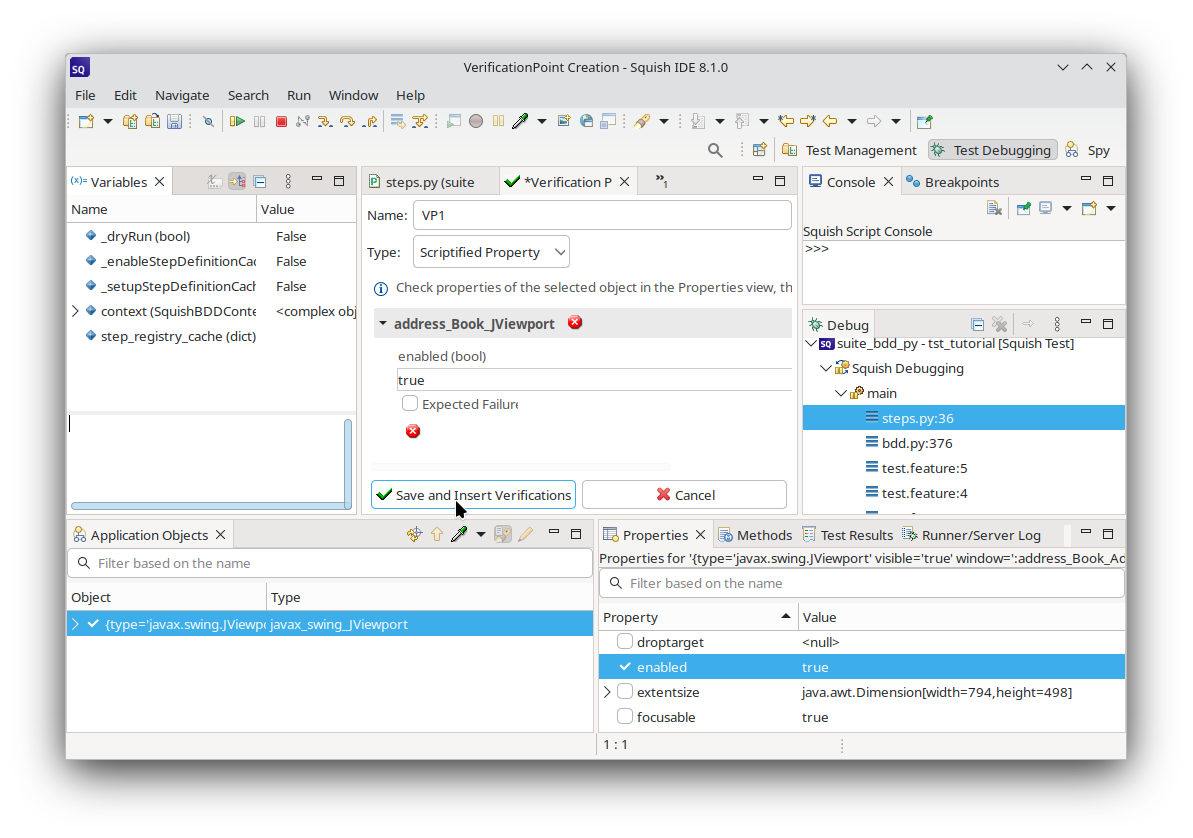The image size is (1193, 838).
Task: Collapse the address_Book_JViewport section
Action: point(383,324)
